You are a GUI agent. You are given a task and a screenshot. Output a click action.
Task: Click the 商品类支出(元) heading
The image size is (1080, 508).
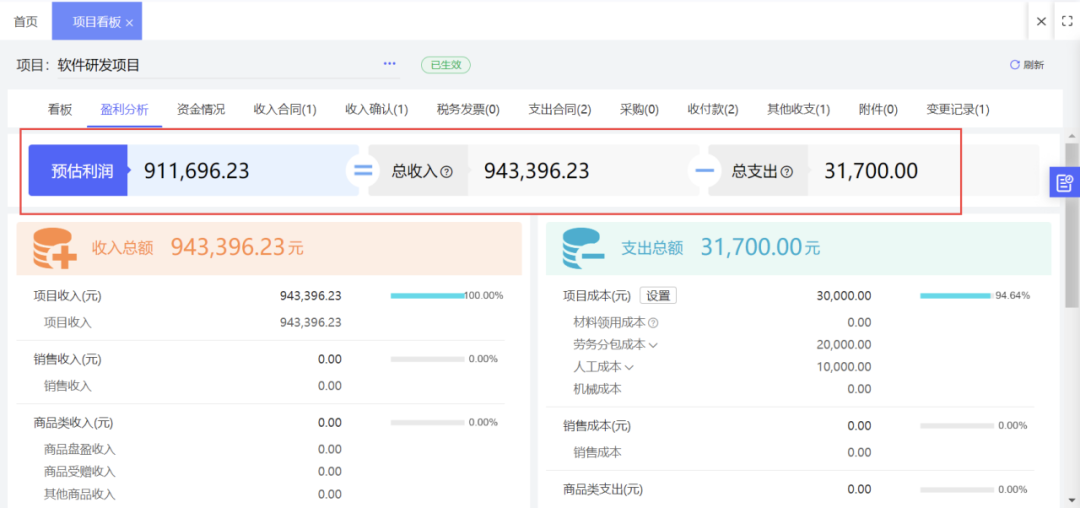coord(603,489)
